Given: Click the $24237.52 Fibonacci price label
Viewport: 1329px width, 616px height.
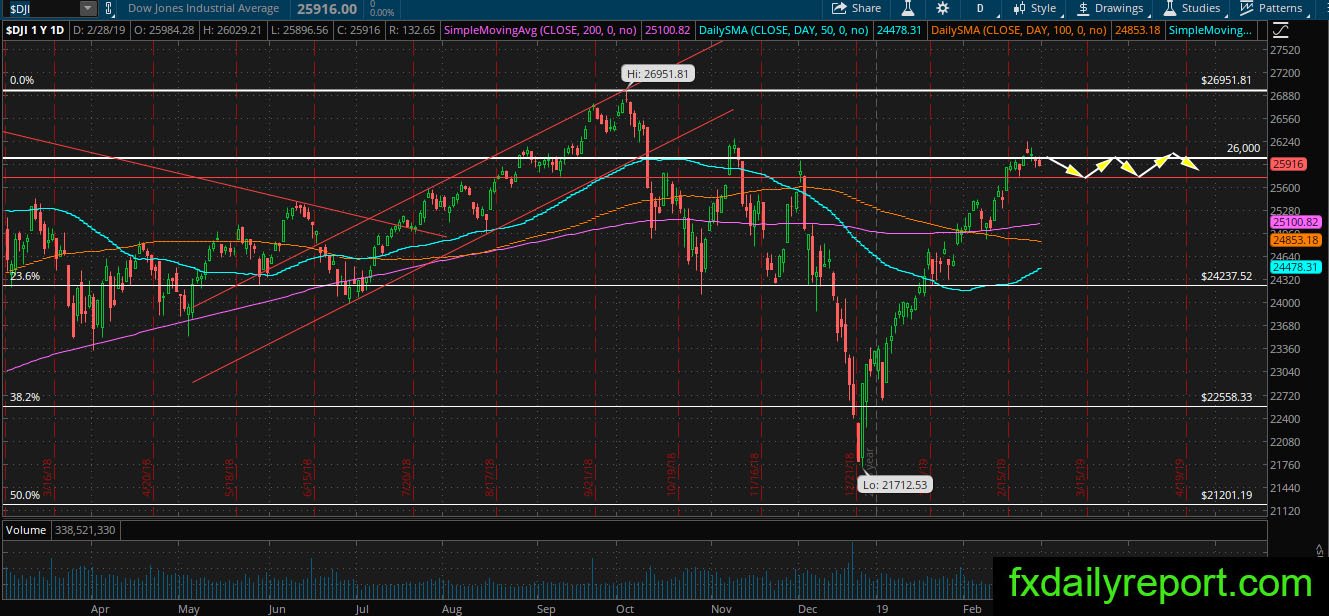Looking at the screenshot, I should pos(1226,276).
